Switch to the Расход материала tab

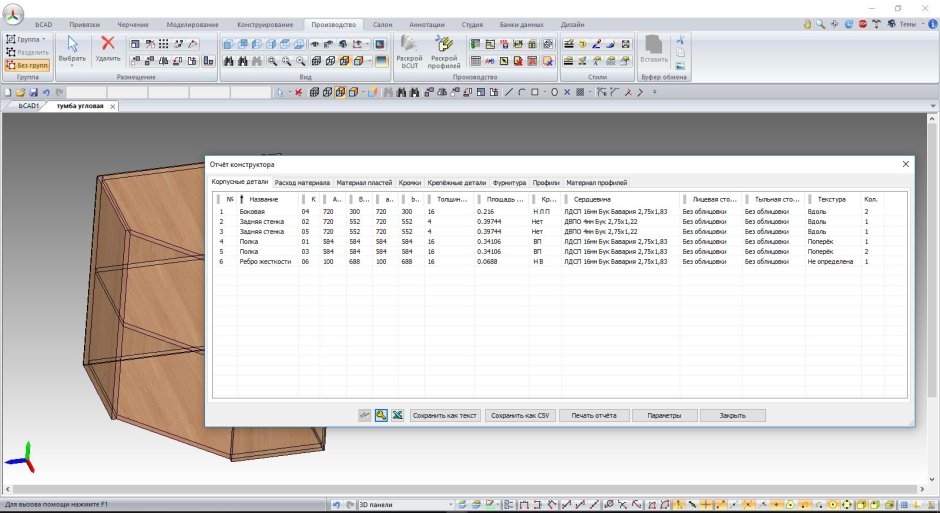click(x=302, y=183)
